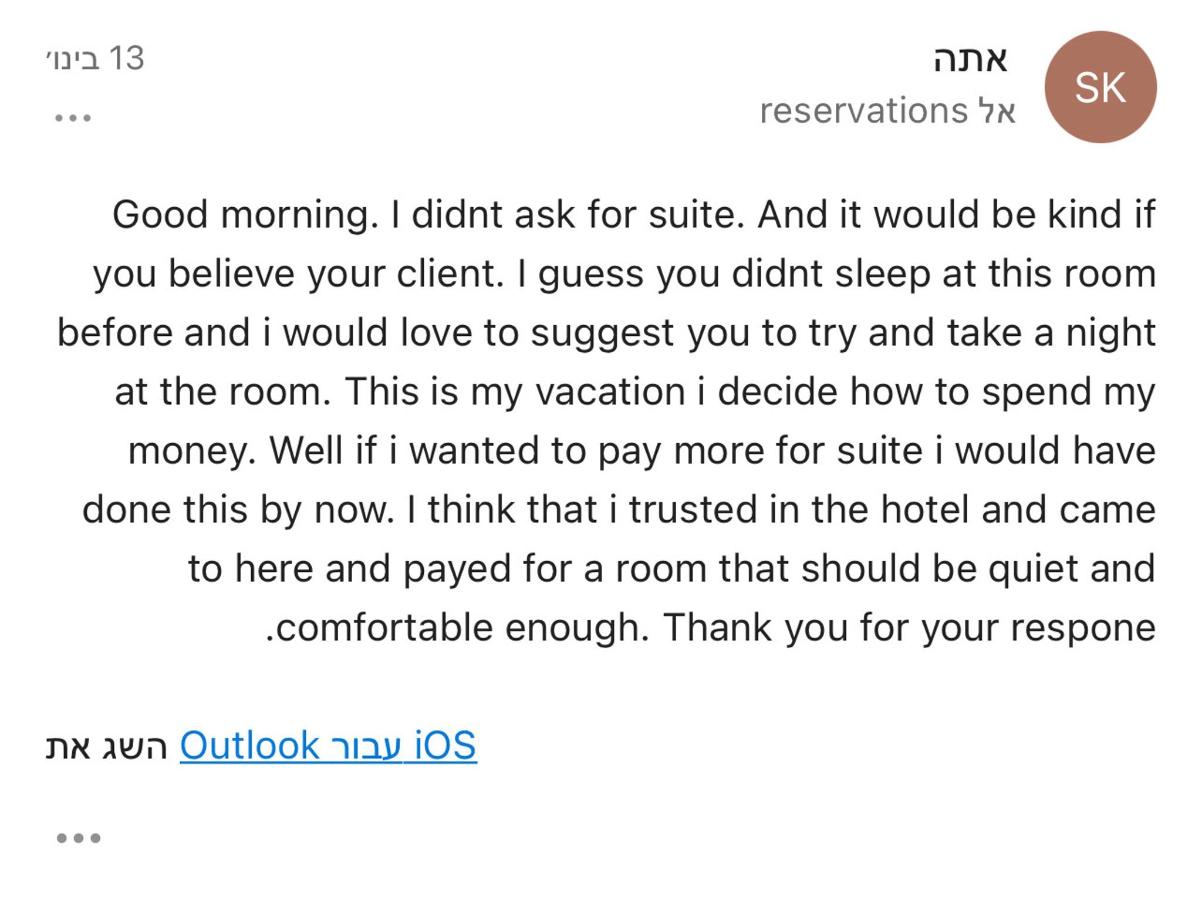Image resolution: width=1202 pixels, height=900 pixels.
Task: Expand hidden content with the bottom ellipsis
Action: coord(78,838)
